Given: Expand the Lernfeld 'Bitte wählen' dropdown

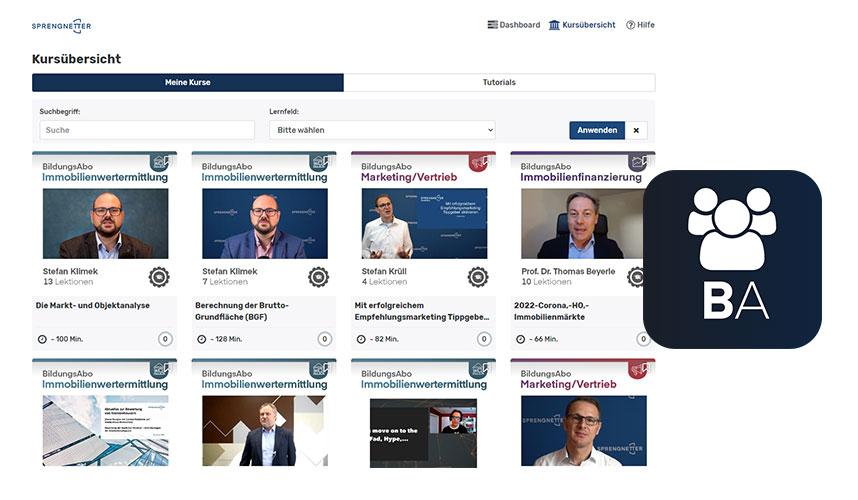Looking at the screenshot, I should (x=382, y=130).
